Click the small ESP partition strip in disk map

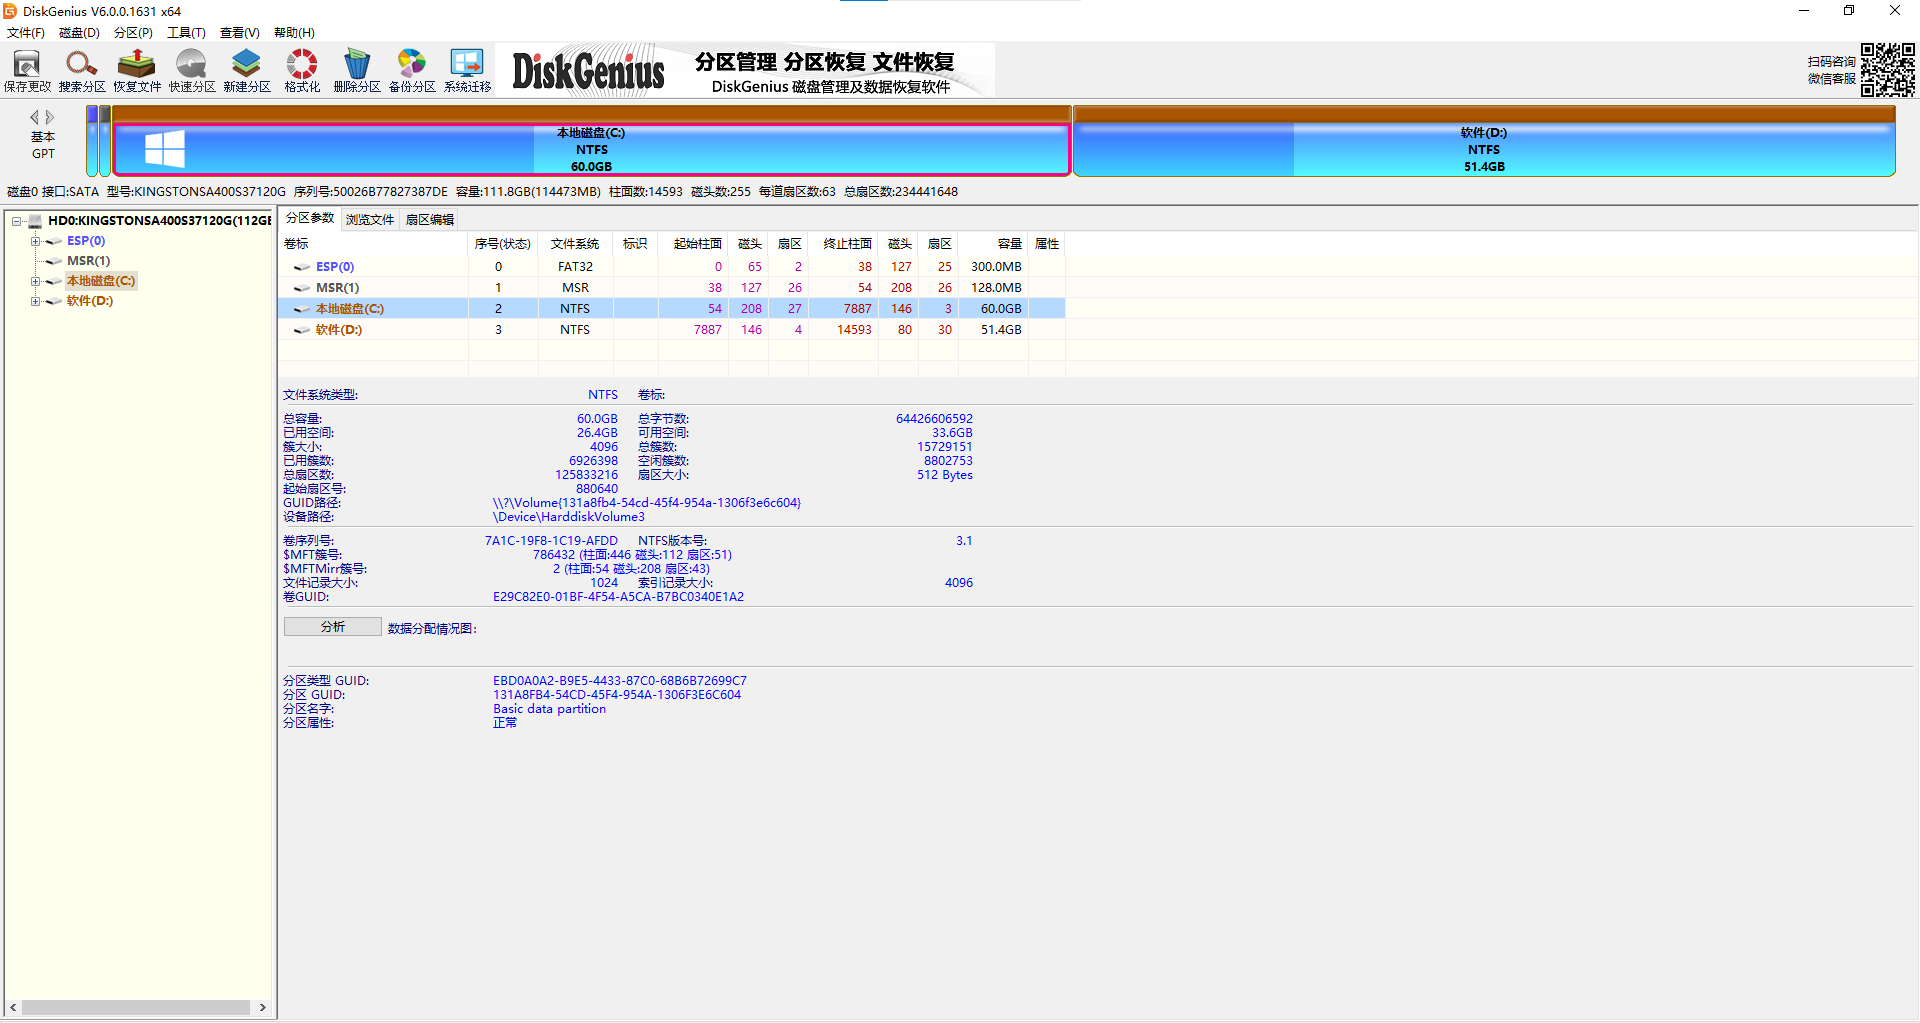[92, 142]
